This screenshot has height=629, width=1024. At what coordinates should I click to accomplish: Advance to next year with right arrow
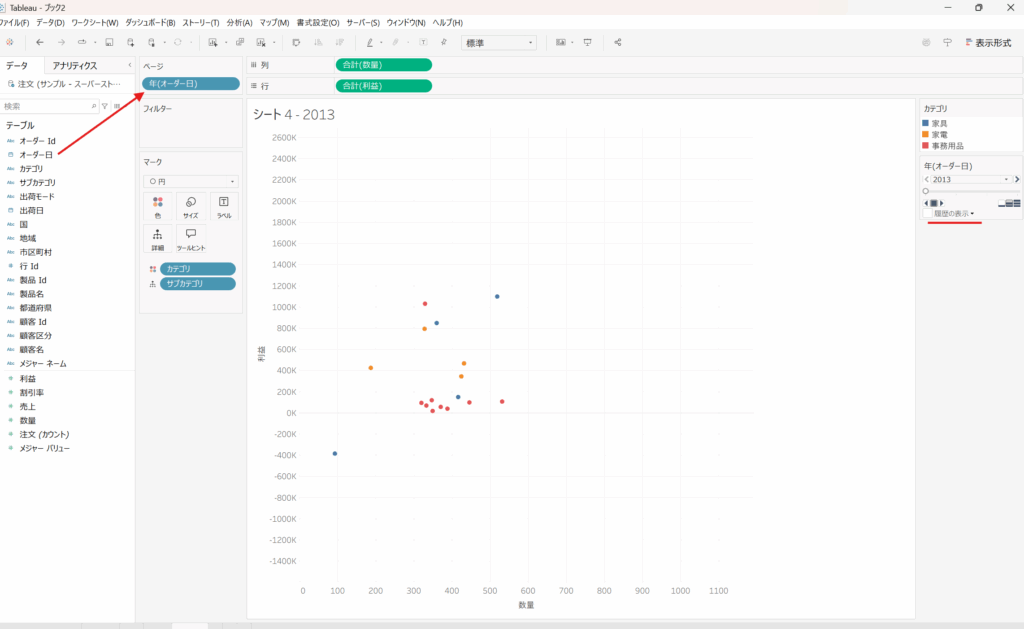click(1017, 179)
